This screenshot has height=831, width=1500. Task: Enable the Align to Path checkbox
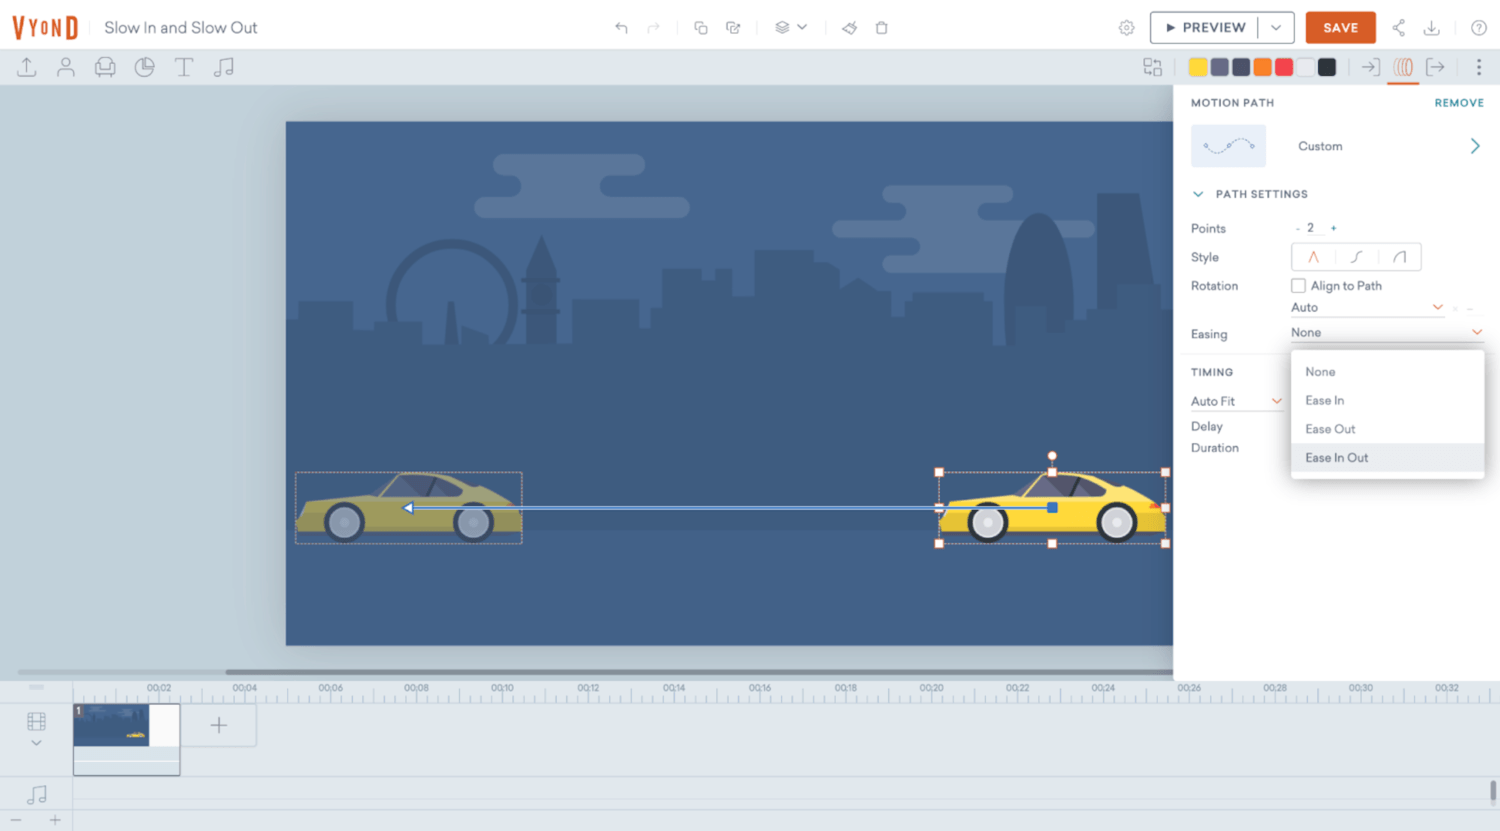[x=1298, y=286]
